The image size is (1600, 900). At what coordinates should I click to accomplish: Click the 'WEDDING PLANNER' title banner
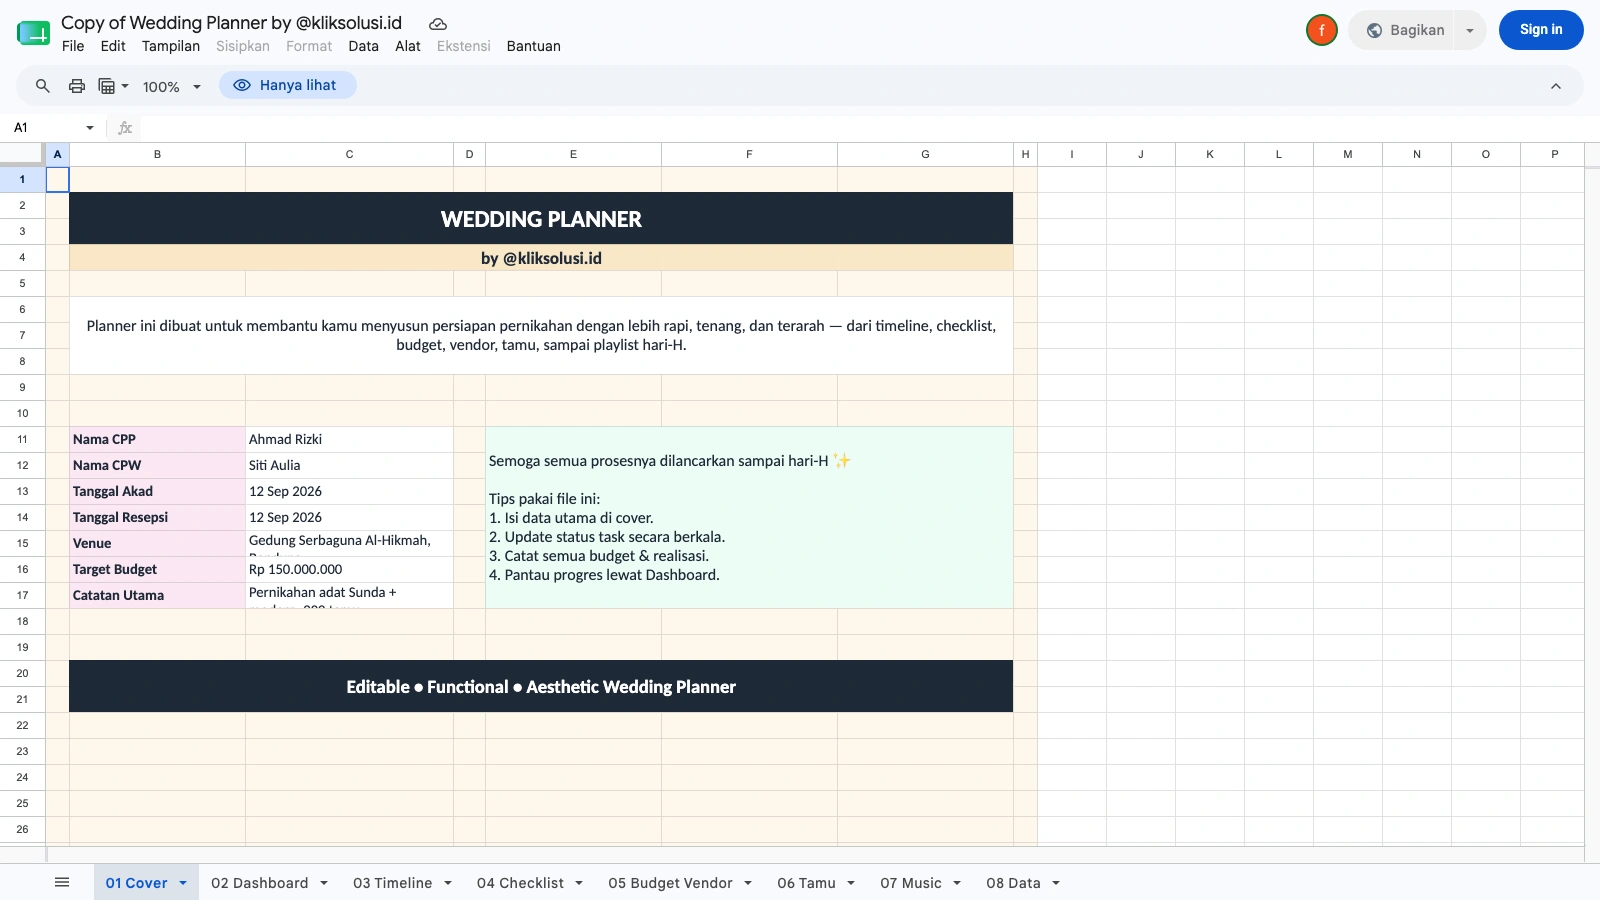point(541,218)
